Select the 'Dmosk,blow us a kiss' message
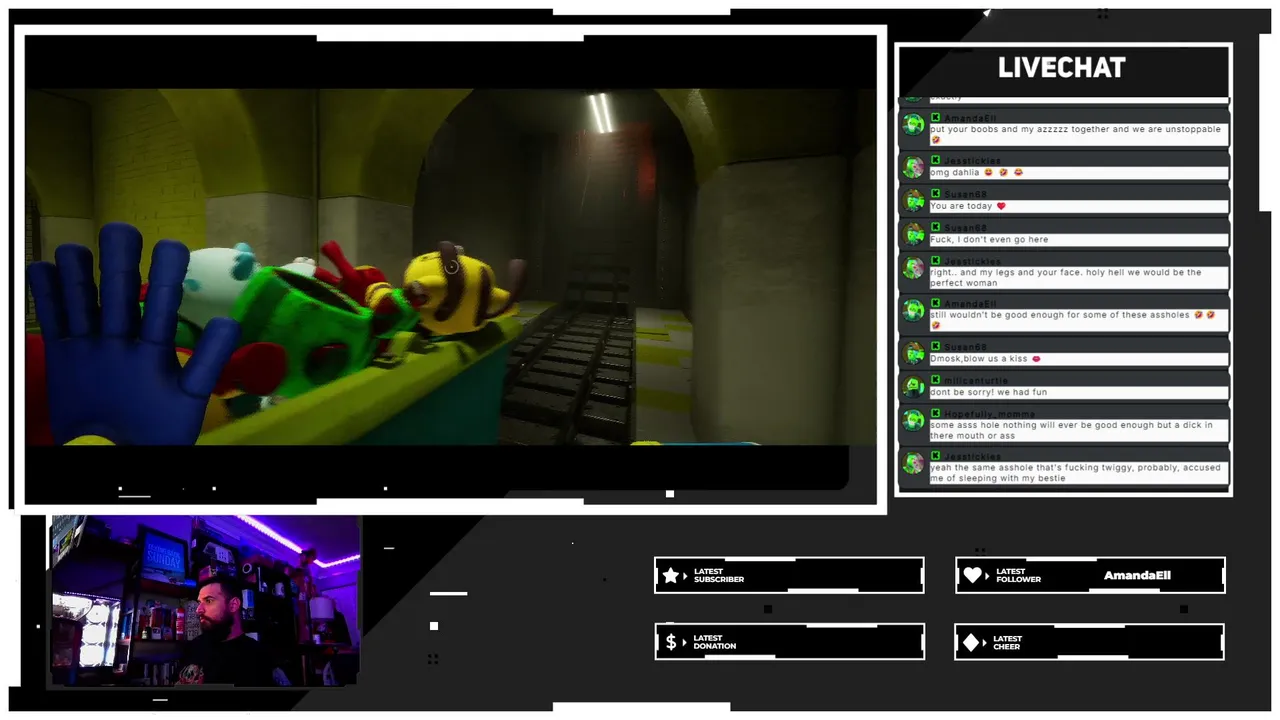This screenshot has width=1280, height=720. (x=1078, y=358)
